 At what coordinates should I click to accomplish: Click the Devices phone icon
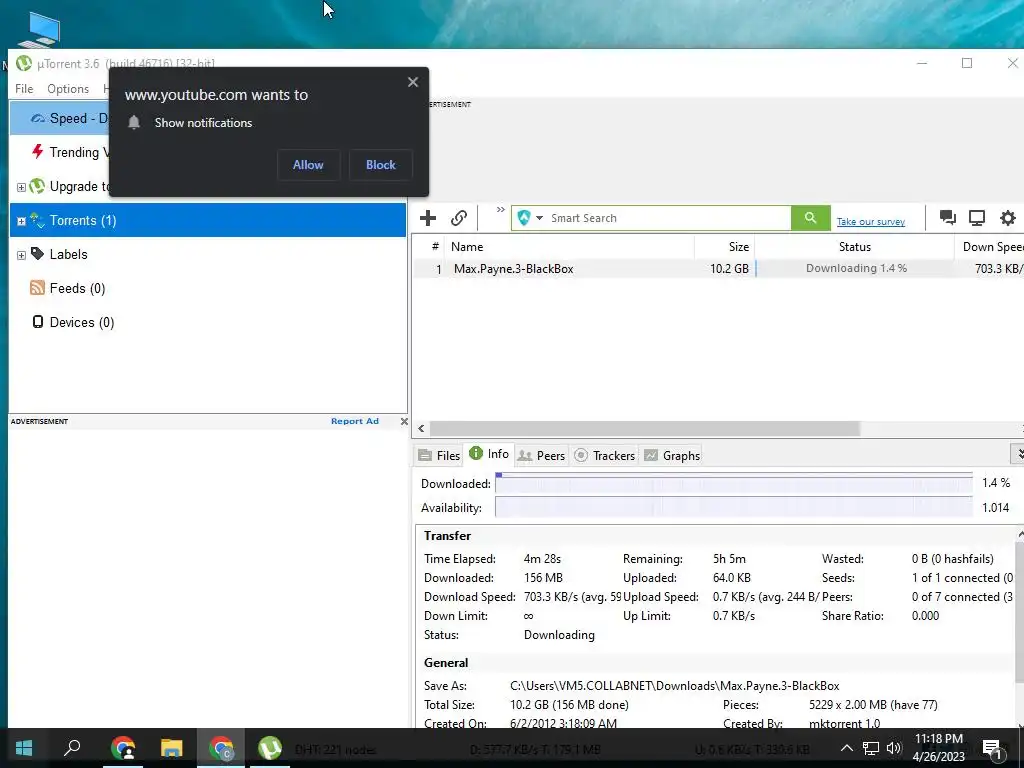(38, 321)
